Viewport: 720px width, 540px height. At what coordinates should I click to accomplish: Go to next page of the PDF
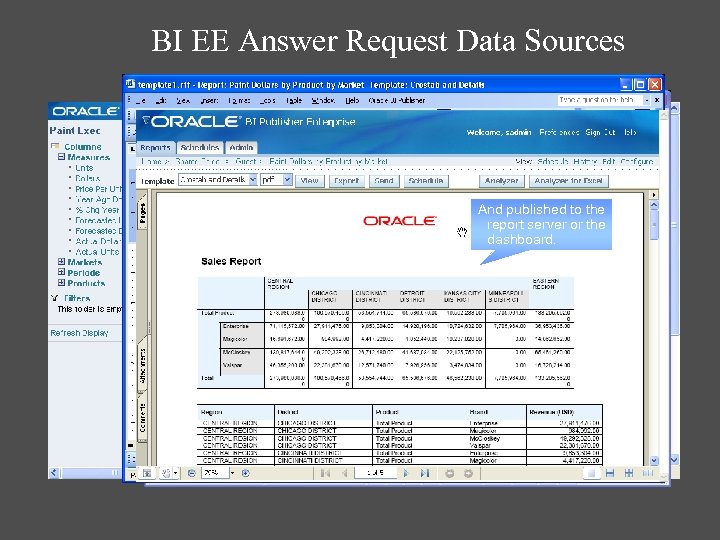pyautogui.click(x=406, y=473)
